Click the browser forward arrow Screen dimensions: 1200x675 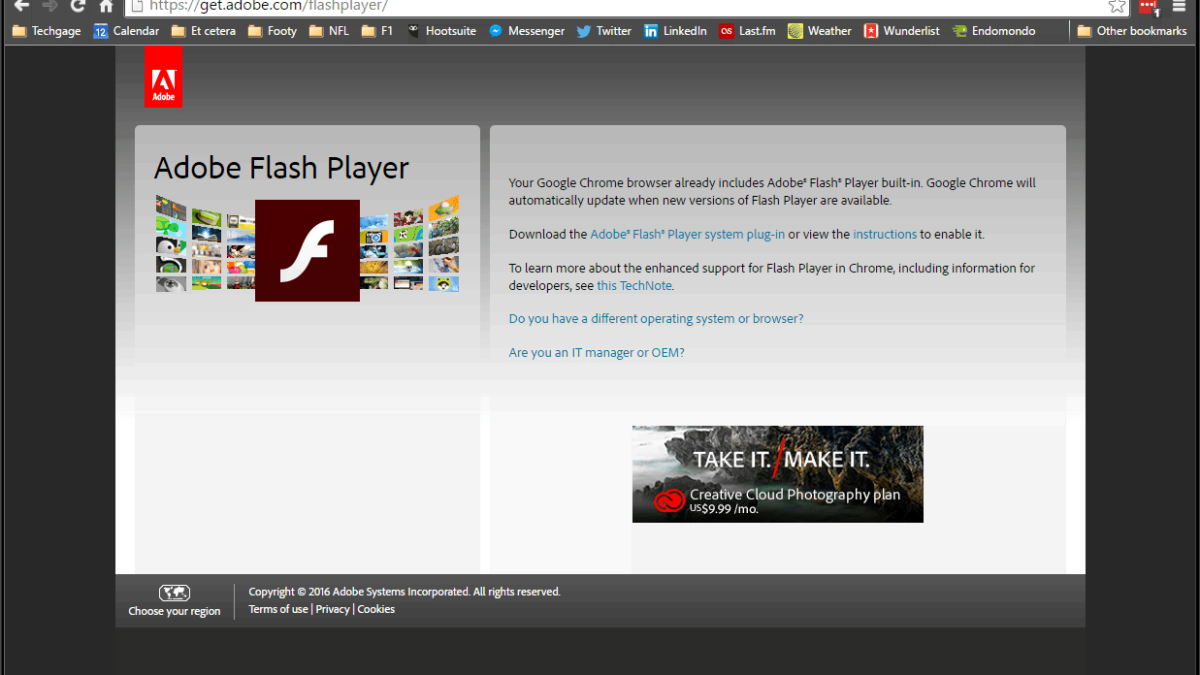[50, 5]
